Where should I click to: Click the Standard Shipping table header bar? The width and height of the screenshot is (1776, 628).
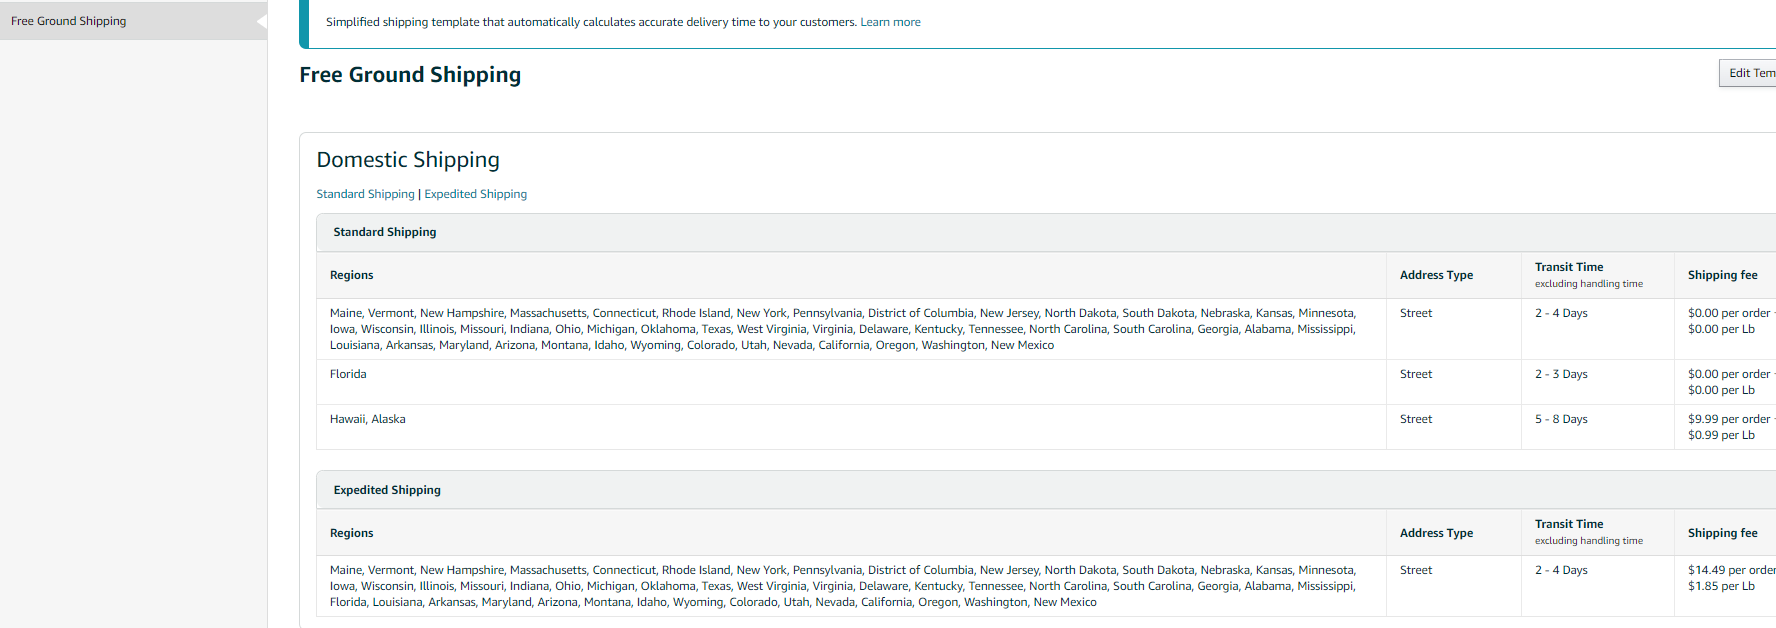click(x=1046, y=232)
